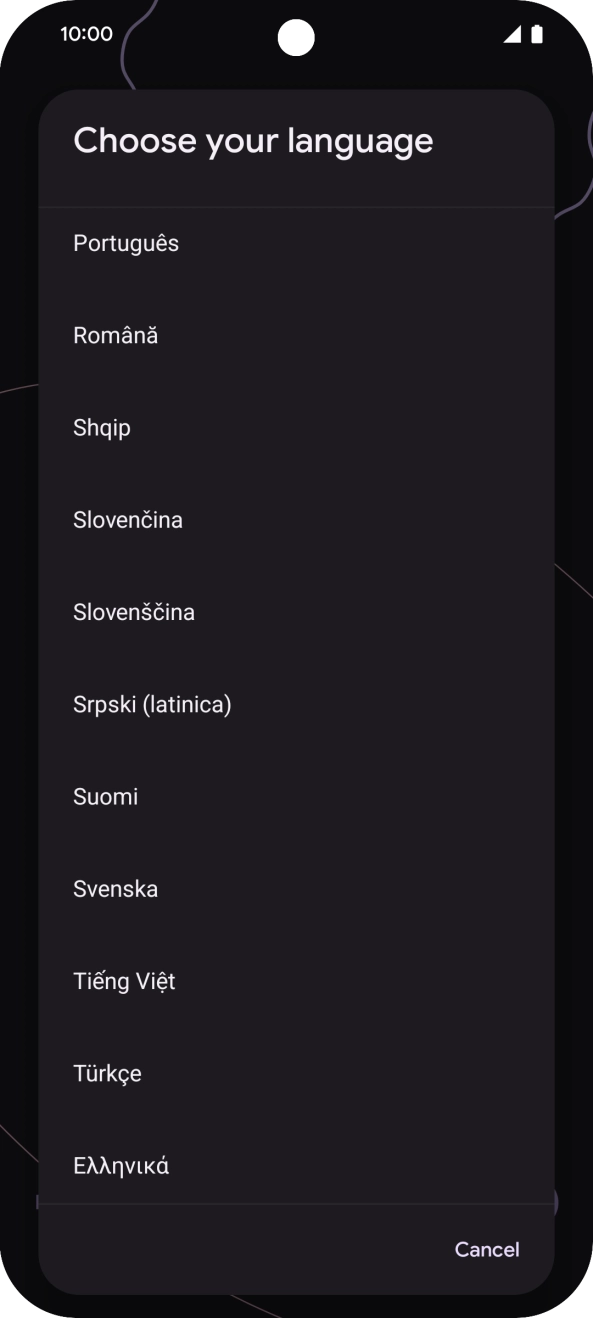
Task: Tap the Suomi language option
Action: click(296, 796)
